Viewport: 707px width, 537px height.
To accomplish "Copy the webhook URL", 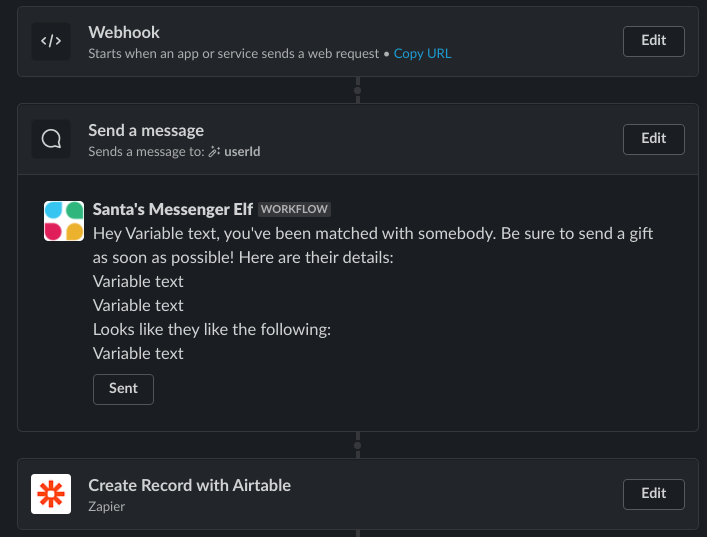I will tap(422, 53).
